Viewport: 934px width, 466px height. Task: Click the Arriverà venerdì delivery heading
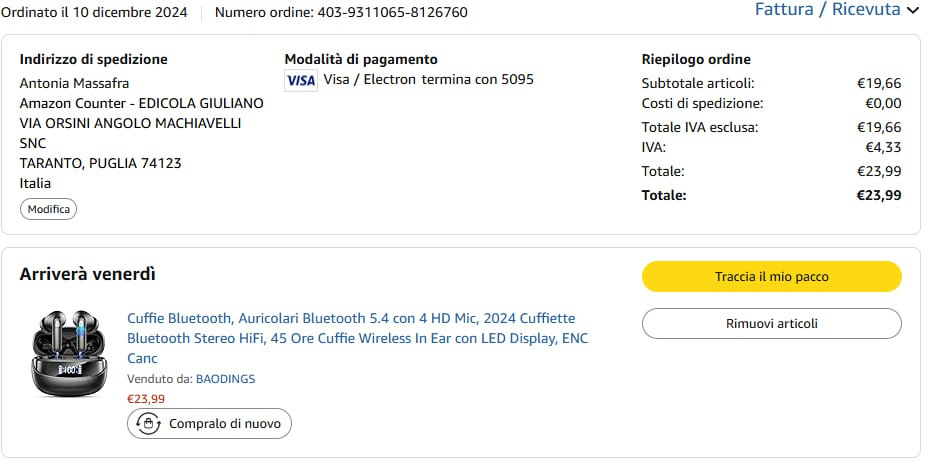88,274
